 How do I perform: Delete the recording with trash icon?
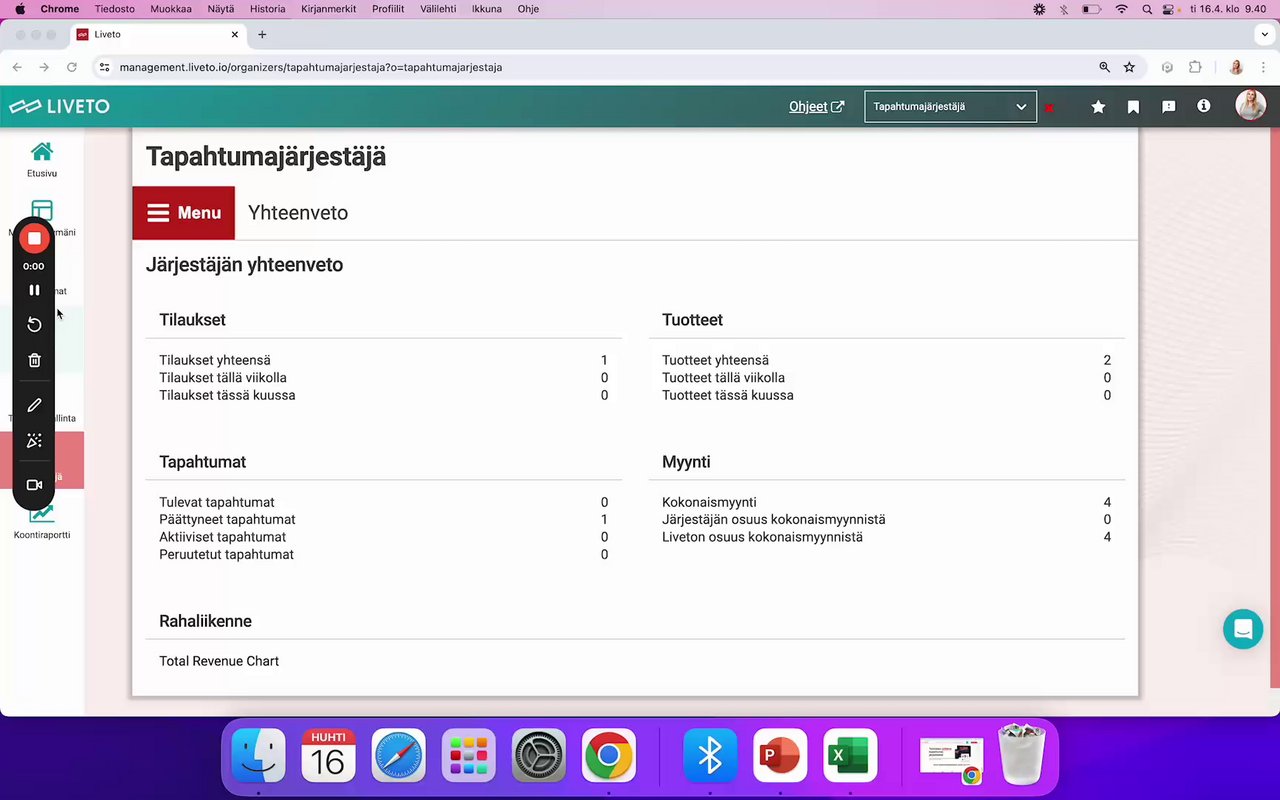34,360
